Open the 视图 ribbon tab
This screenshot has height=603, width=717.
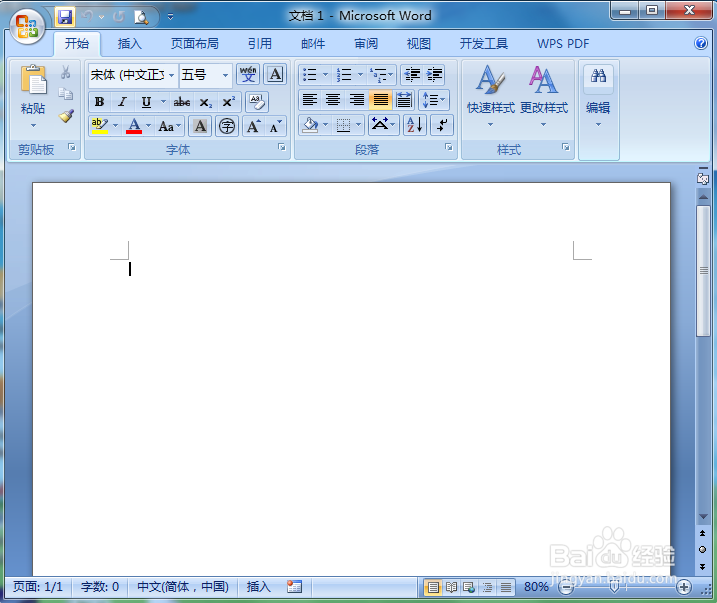tap(418, 43)
